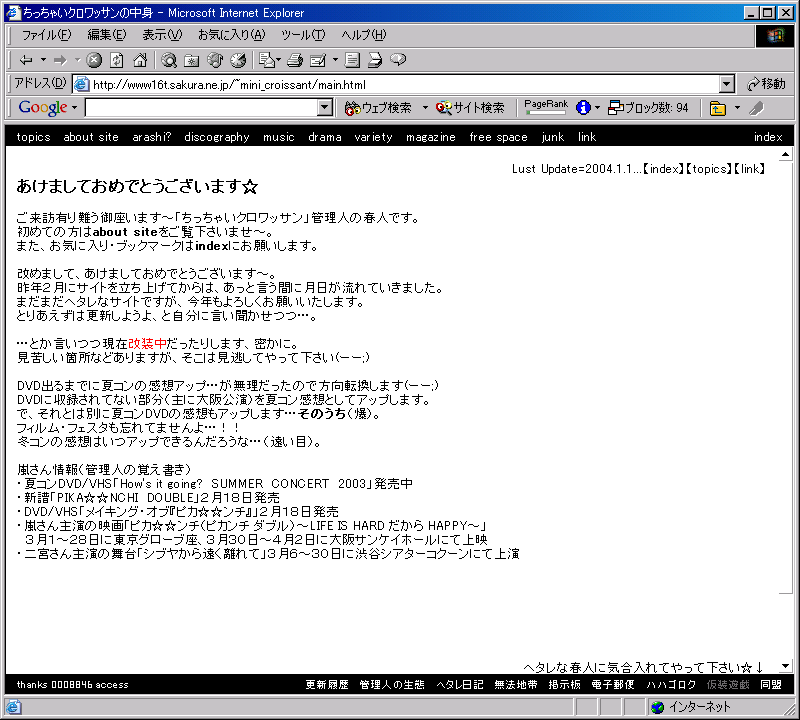
Task: Expand the Edit button dropdown arrow
Action: coord(335,60)
